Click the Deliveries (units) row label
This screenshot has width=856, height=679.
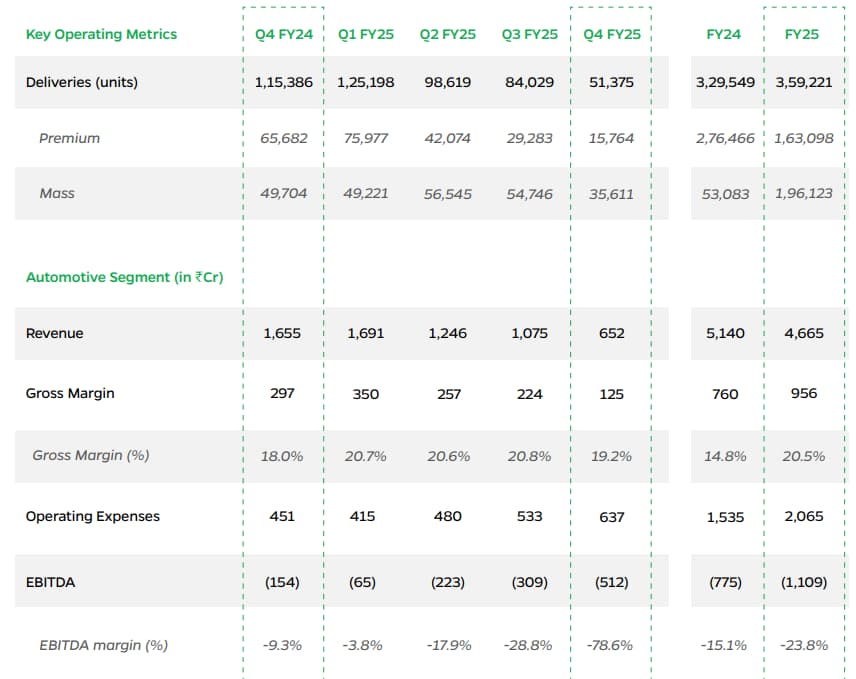pos(82,82)
